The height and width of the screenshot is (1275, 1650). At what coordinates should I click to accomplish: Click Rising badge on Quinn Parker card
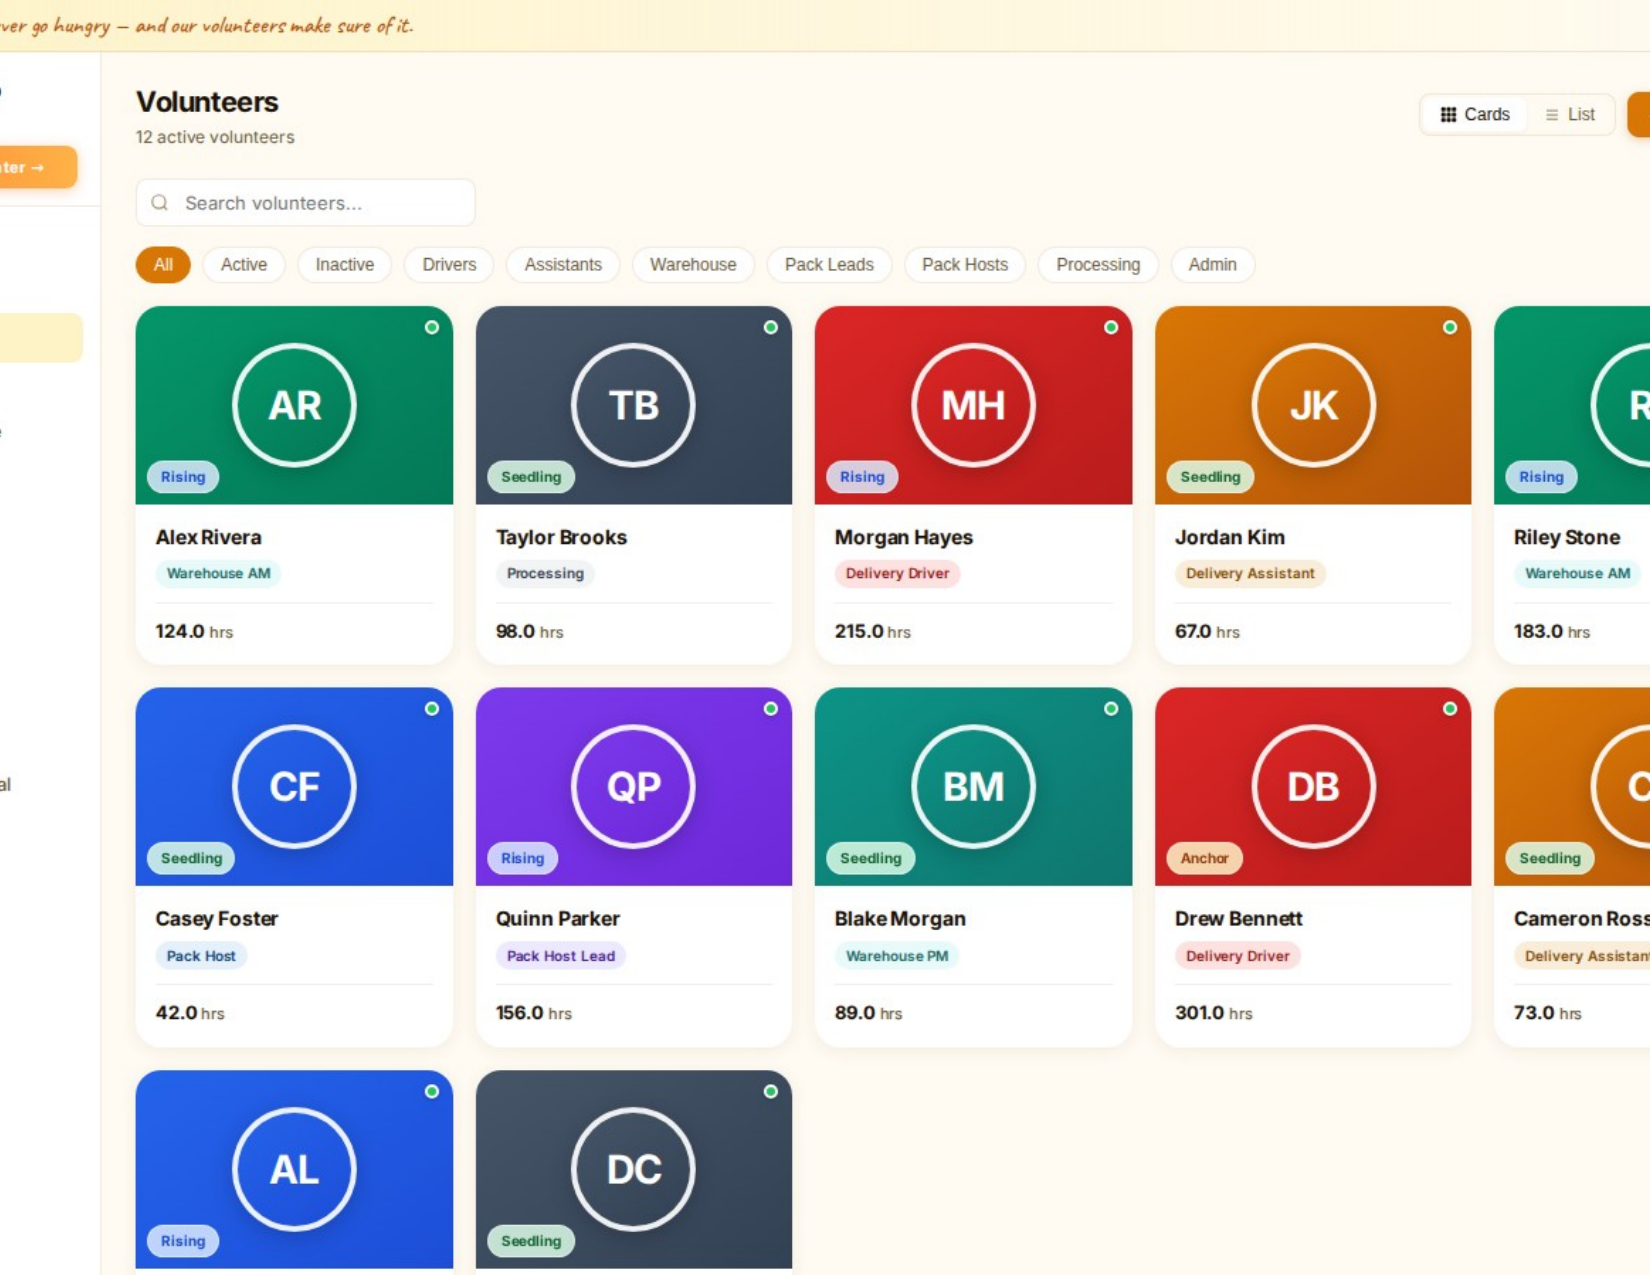pos(522,858)
